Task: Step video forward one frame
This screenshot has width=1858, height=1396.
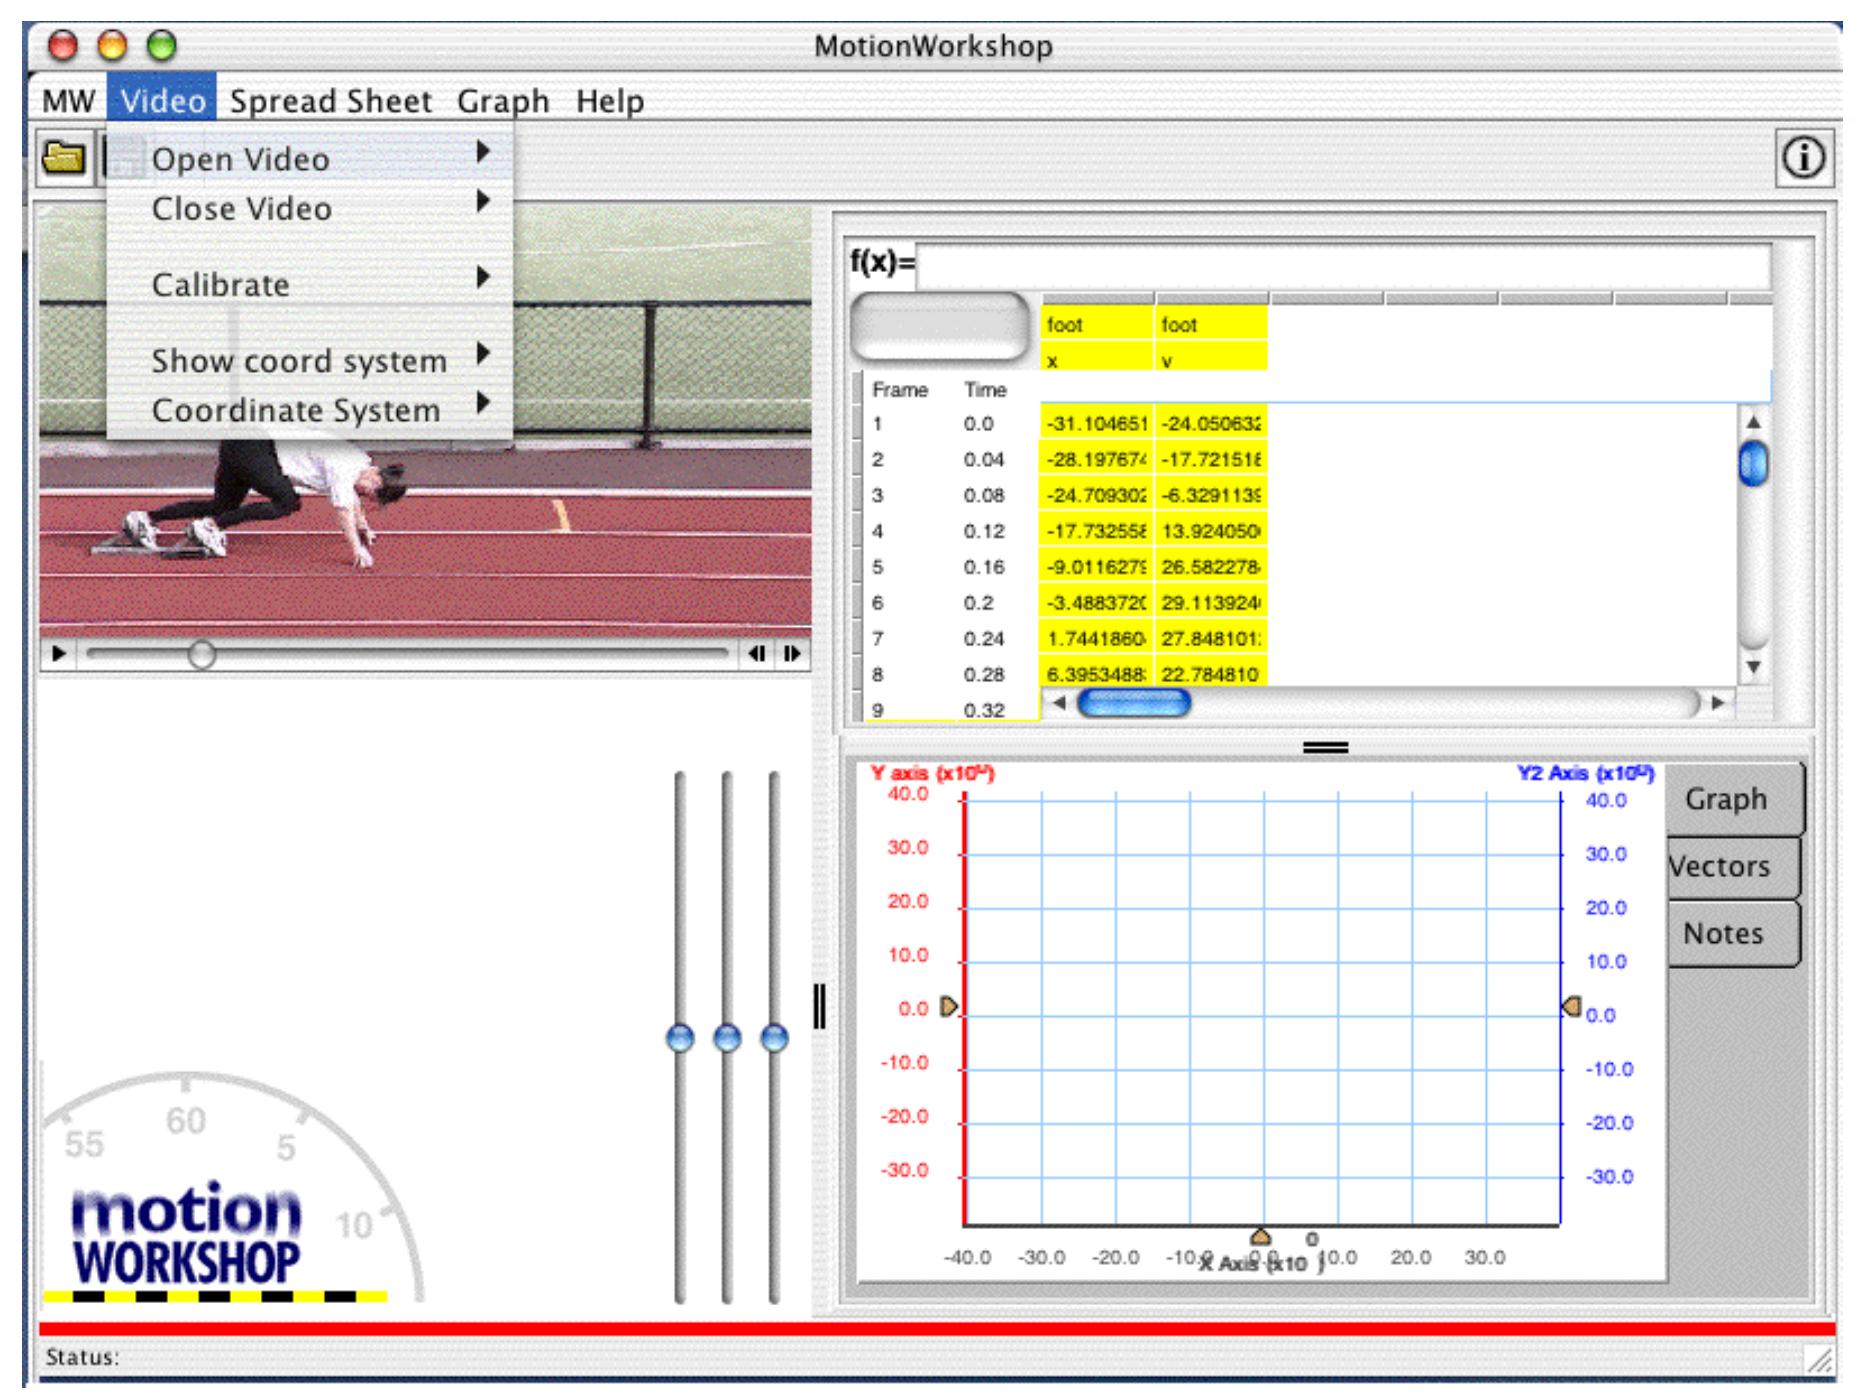Action: tap(792, 654)
